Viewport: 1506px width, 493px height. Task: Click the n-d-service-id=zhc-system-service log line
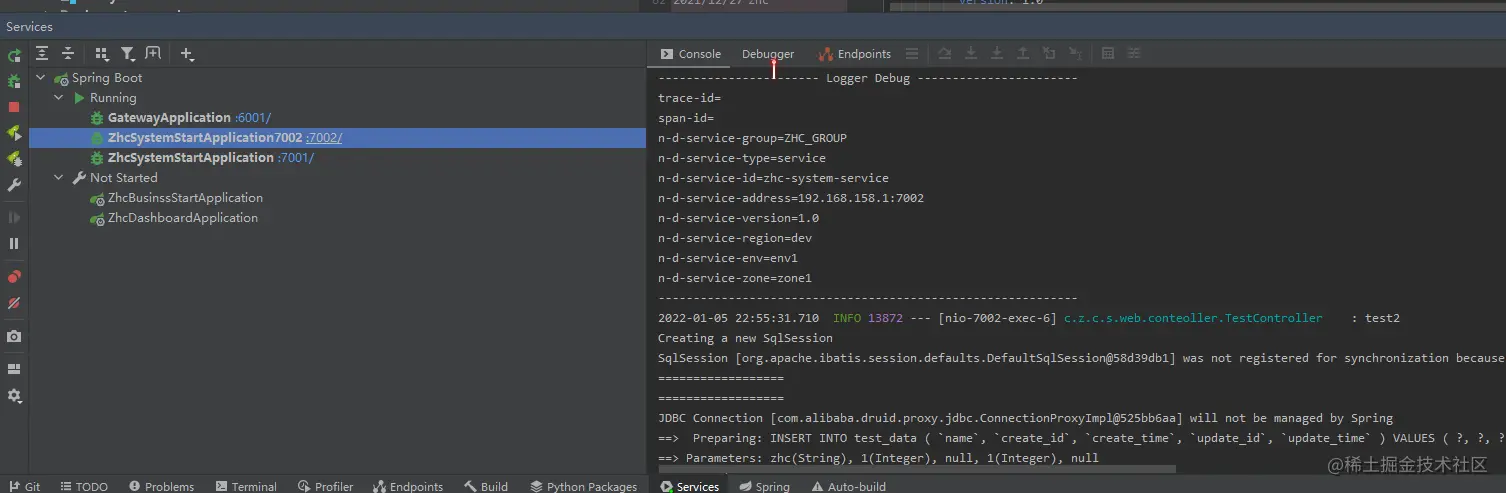pos(773,178)
